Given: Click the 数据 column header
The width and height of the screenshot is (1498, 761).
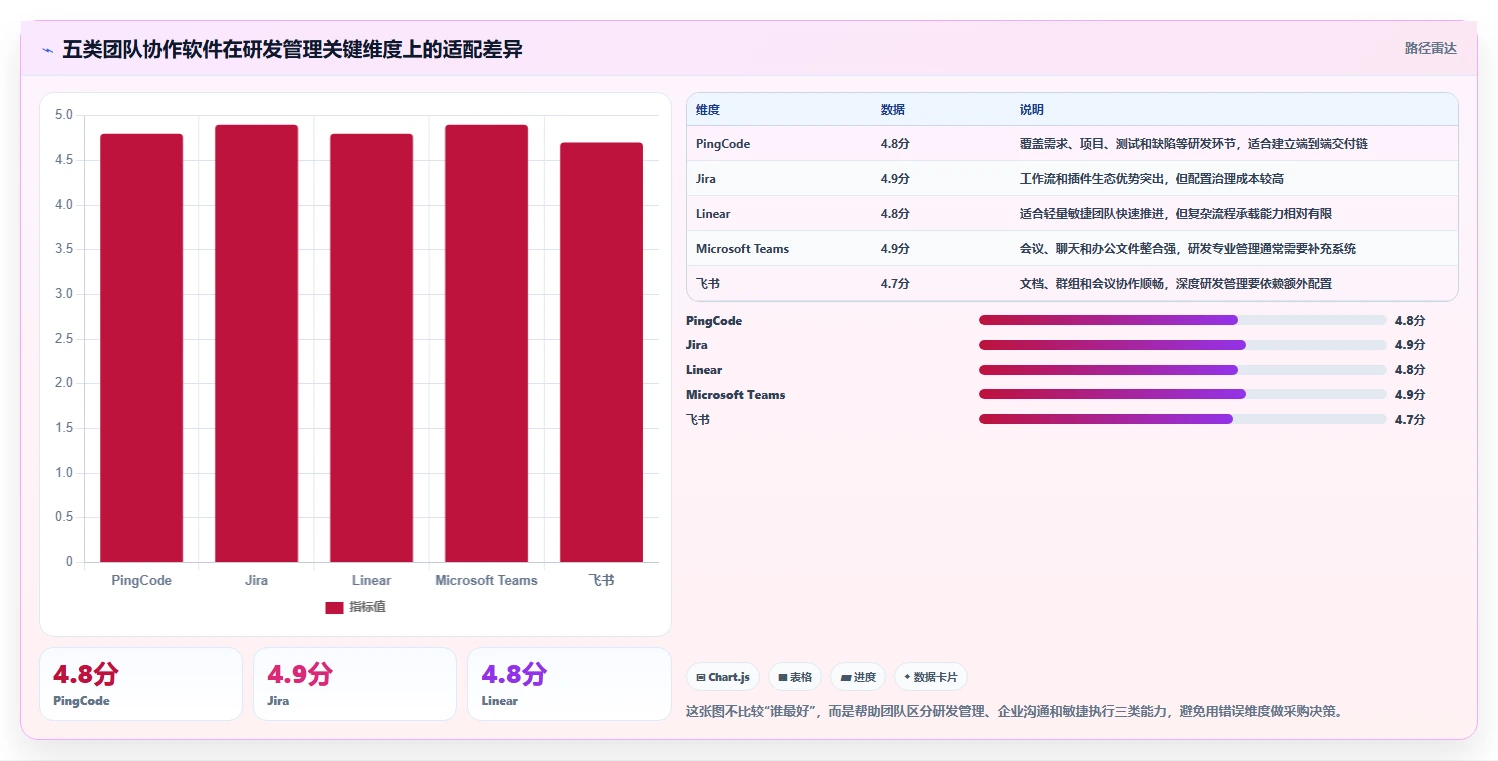Looking at the screenshot, I should click(893, 110).
